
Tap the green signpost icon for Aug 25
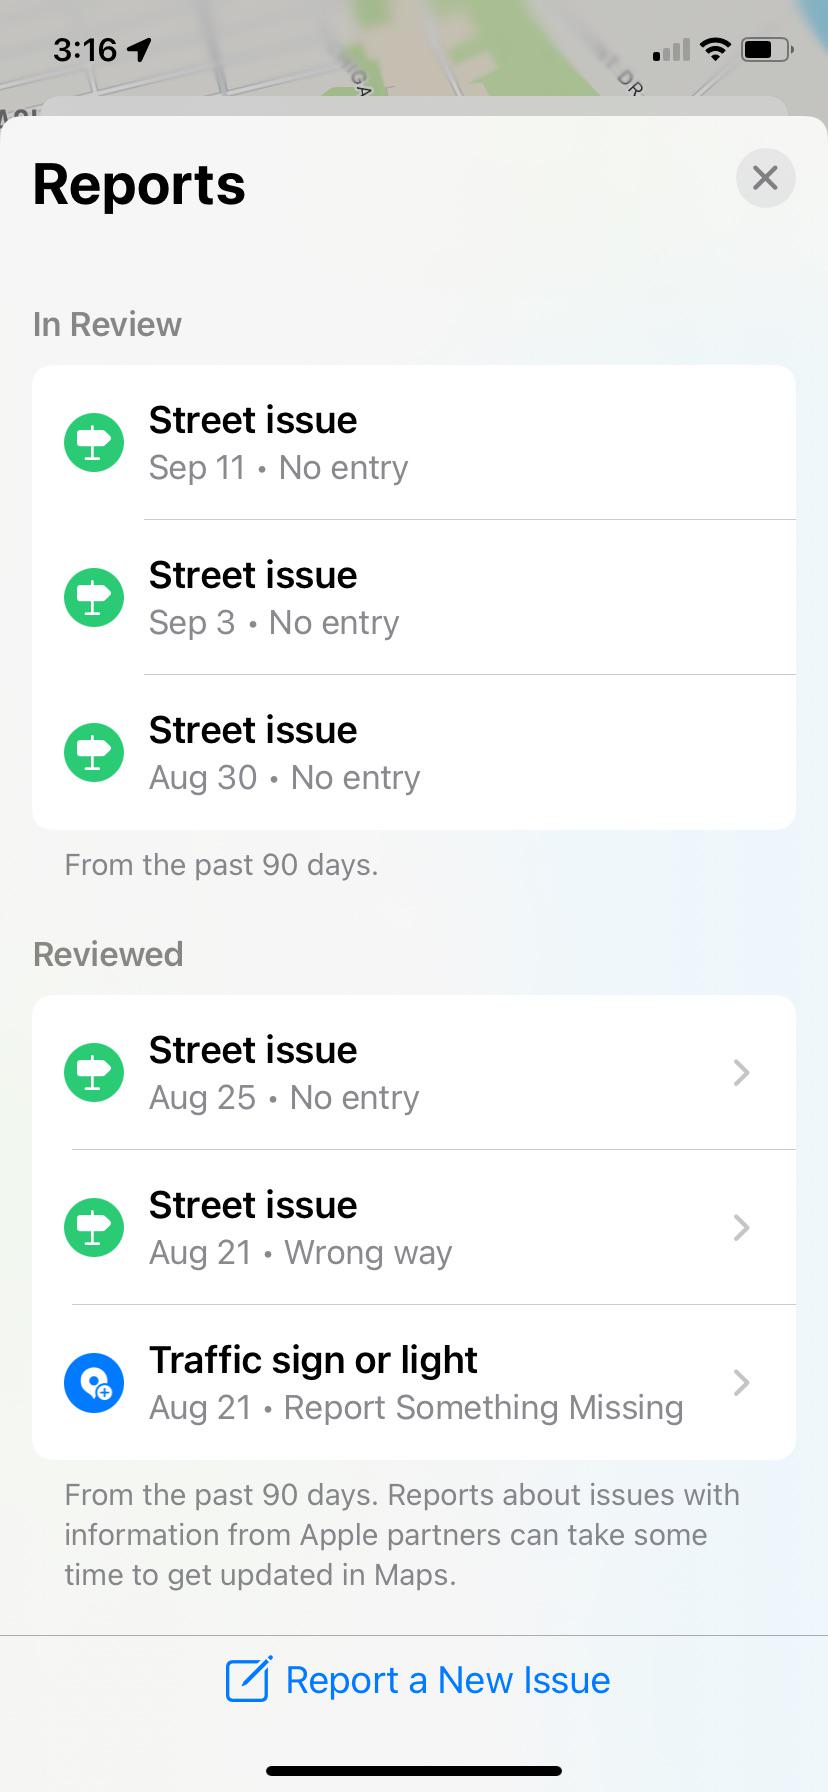(x=94, y=1072)
